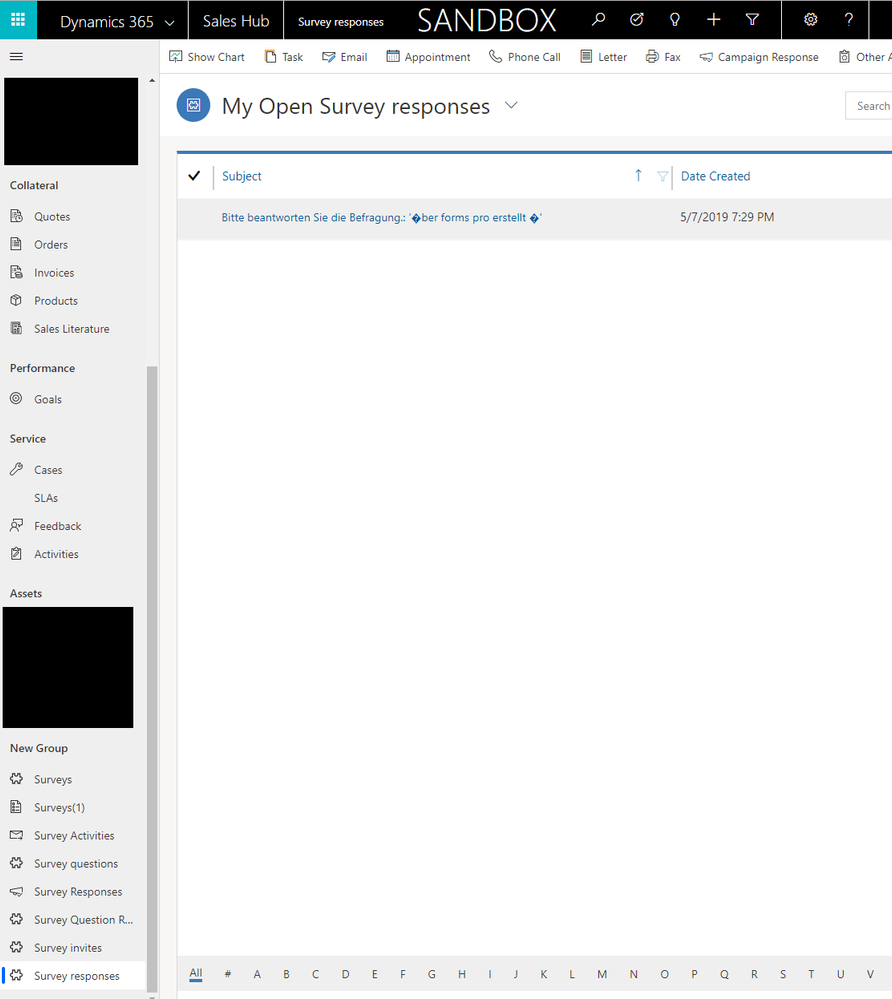The width and height of the screenshot is (892, 999).
Task: Filter records by letter A
Action: pos(257,974)
